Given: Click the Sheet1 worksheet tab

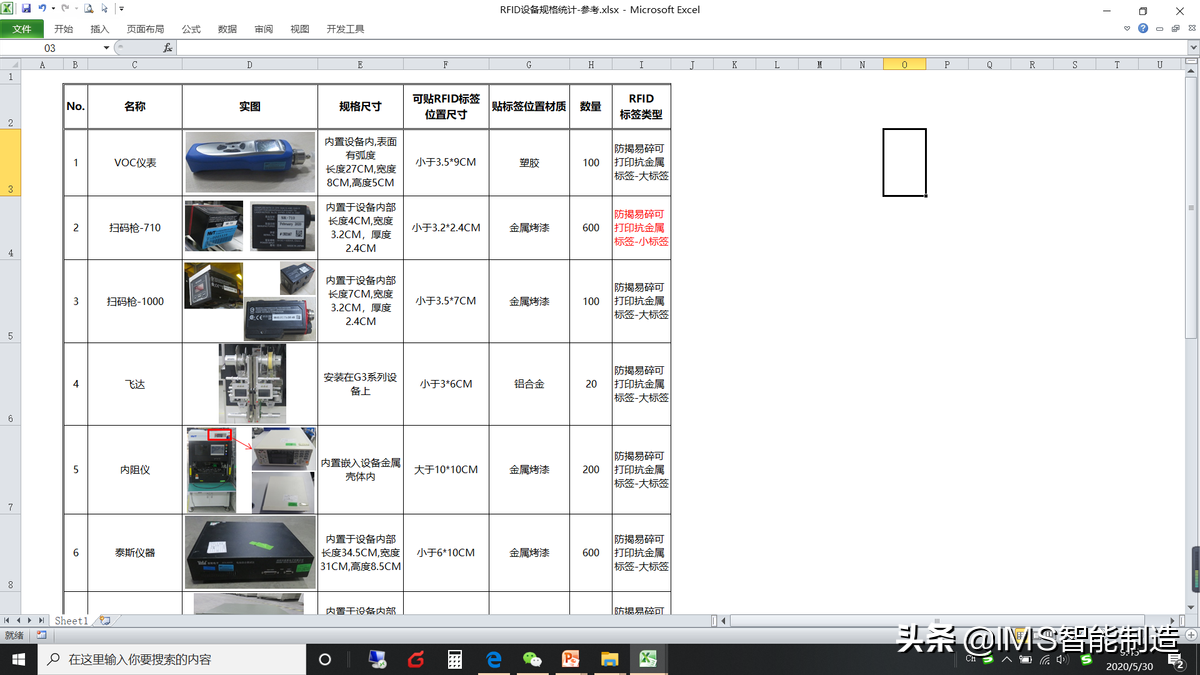Looking at the screenshot, I should 71,620.
